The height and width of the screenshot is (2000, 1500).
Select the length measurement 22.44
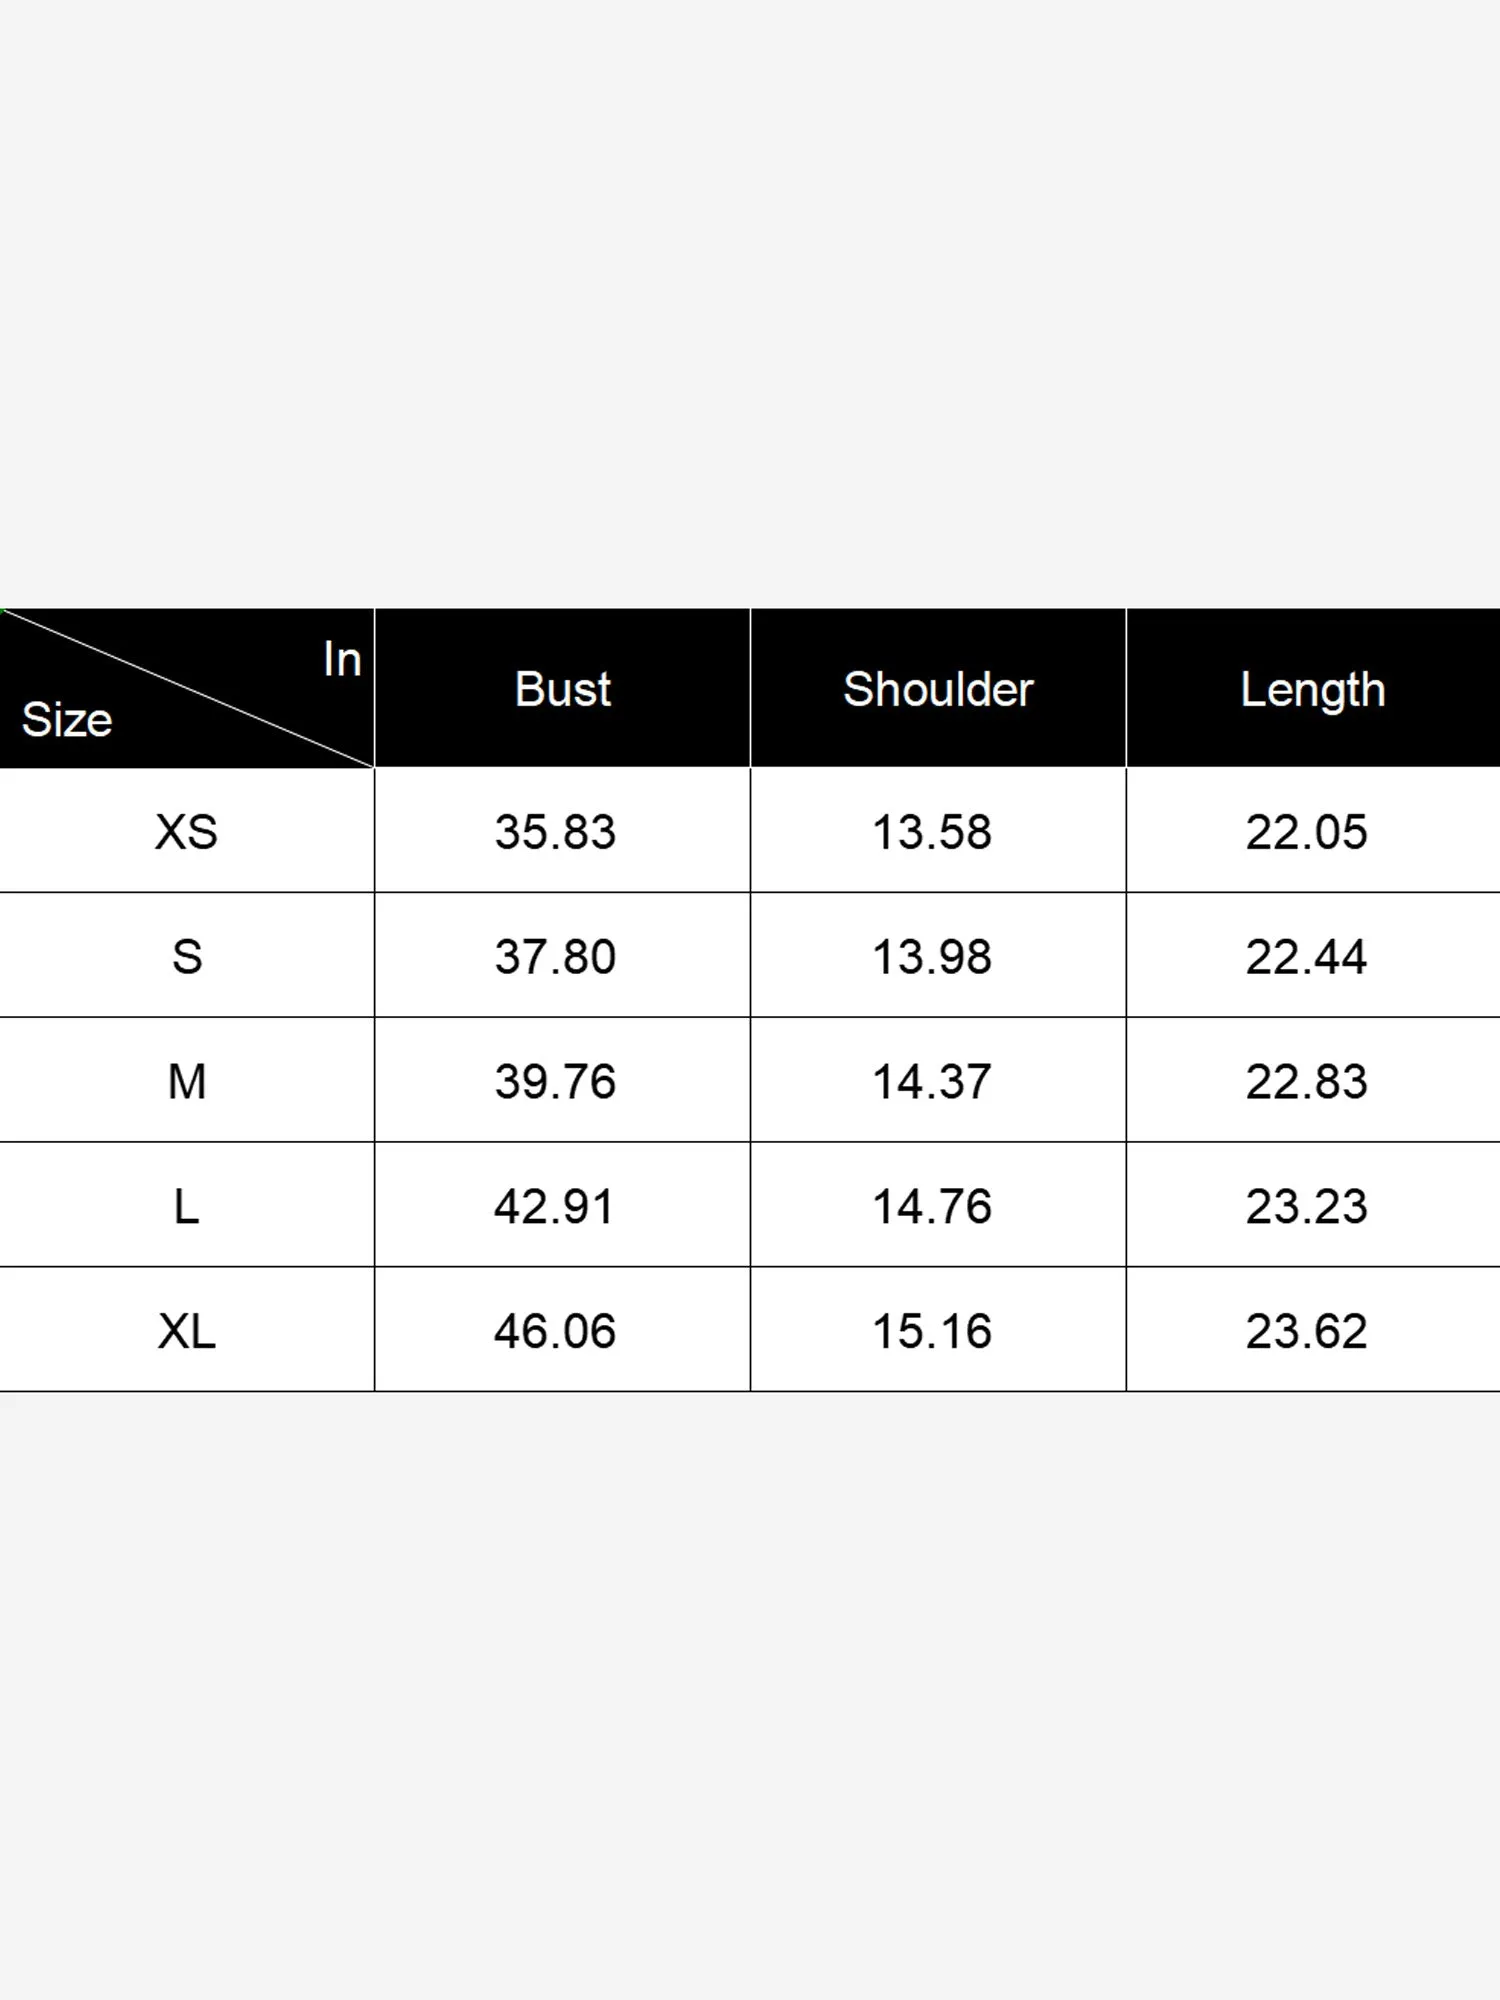pyautogui.click(x=1306, y=957)
